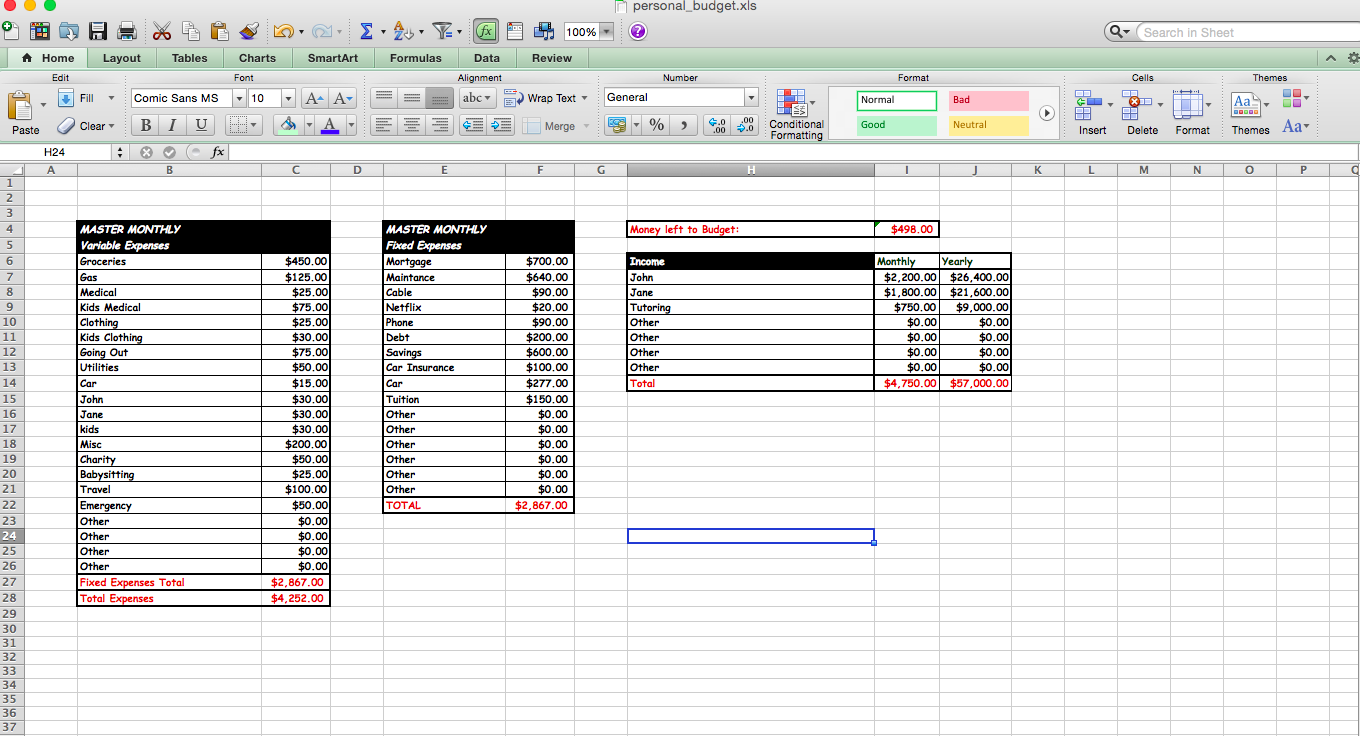Open the zoom 100% dropdown
Viewport: 1360px width, 736px height.
[606, 32]
